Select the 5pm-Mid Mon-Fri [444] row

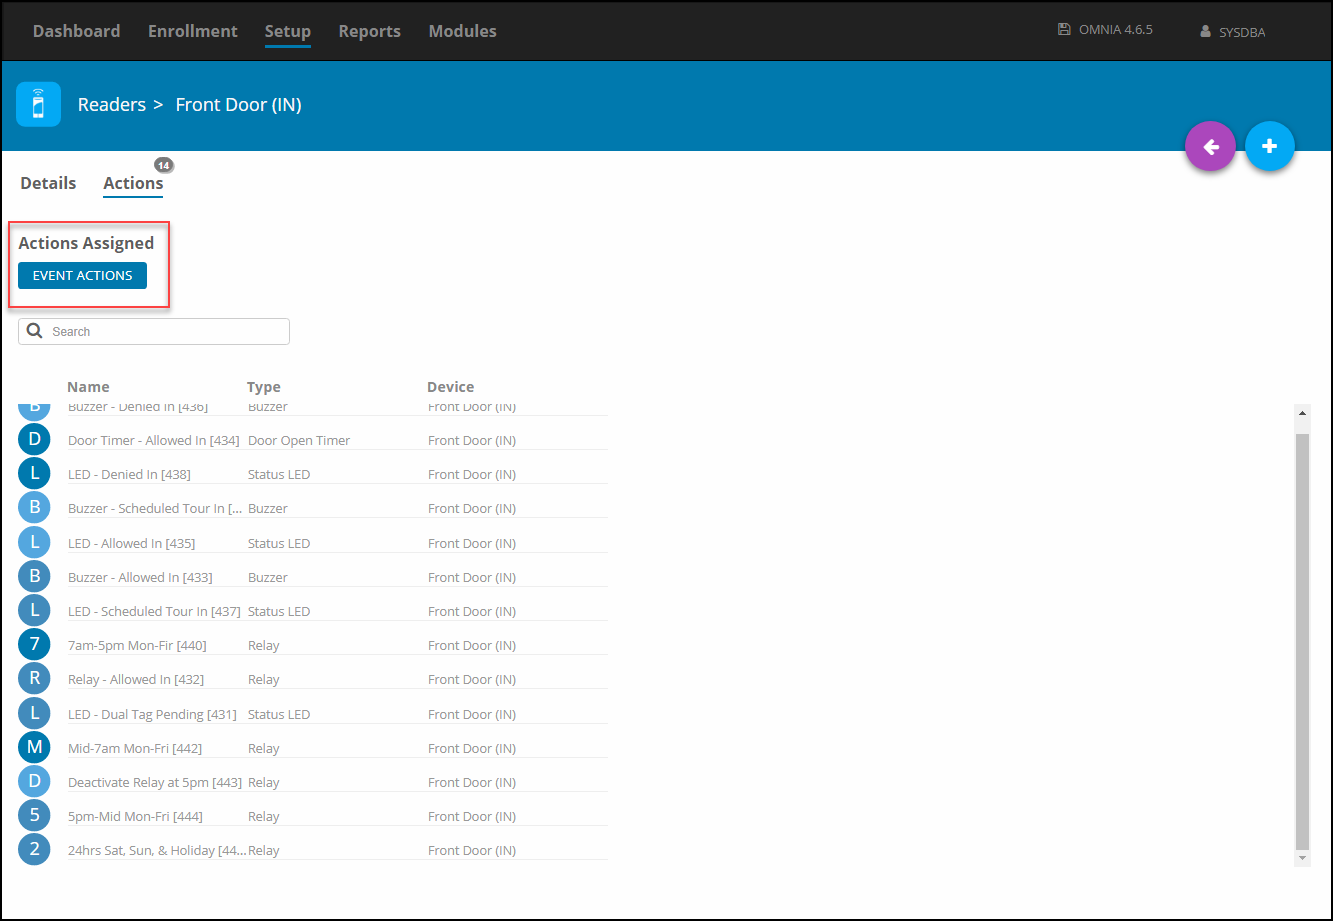[313, 816]
